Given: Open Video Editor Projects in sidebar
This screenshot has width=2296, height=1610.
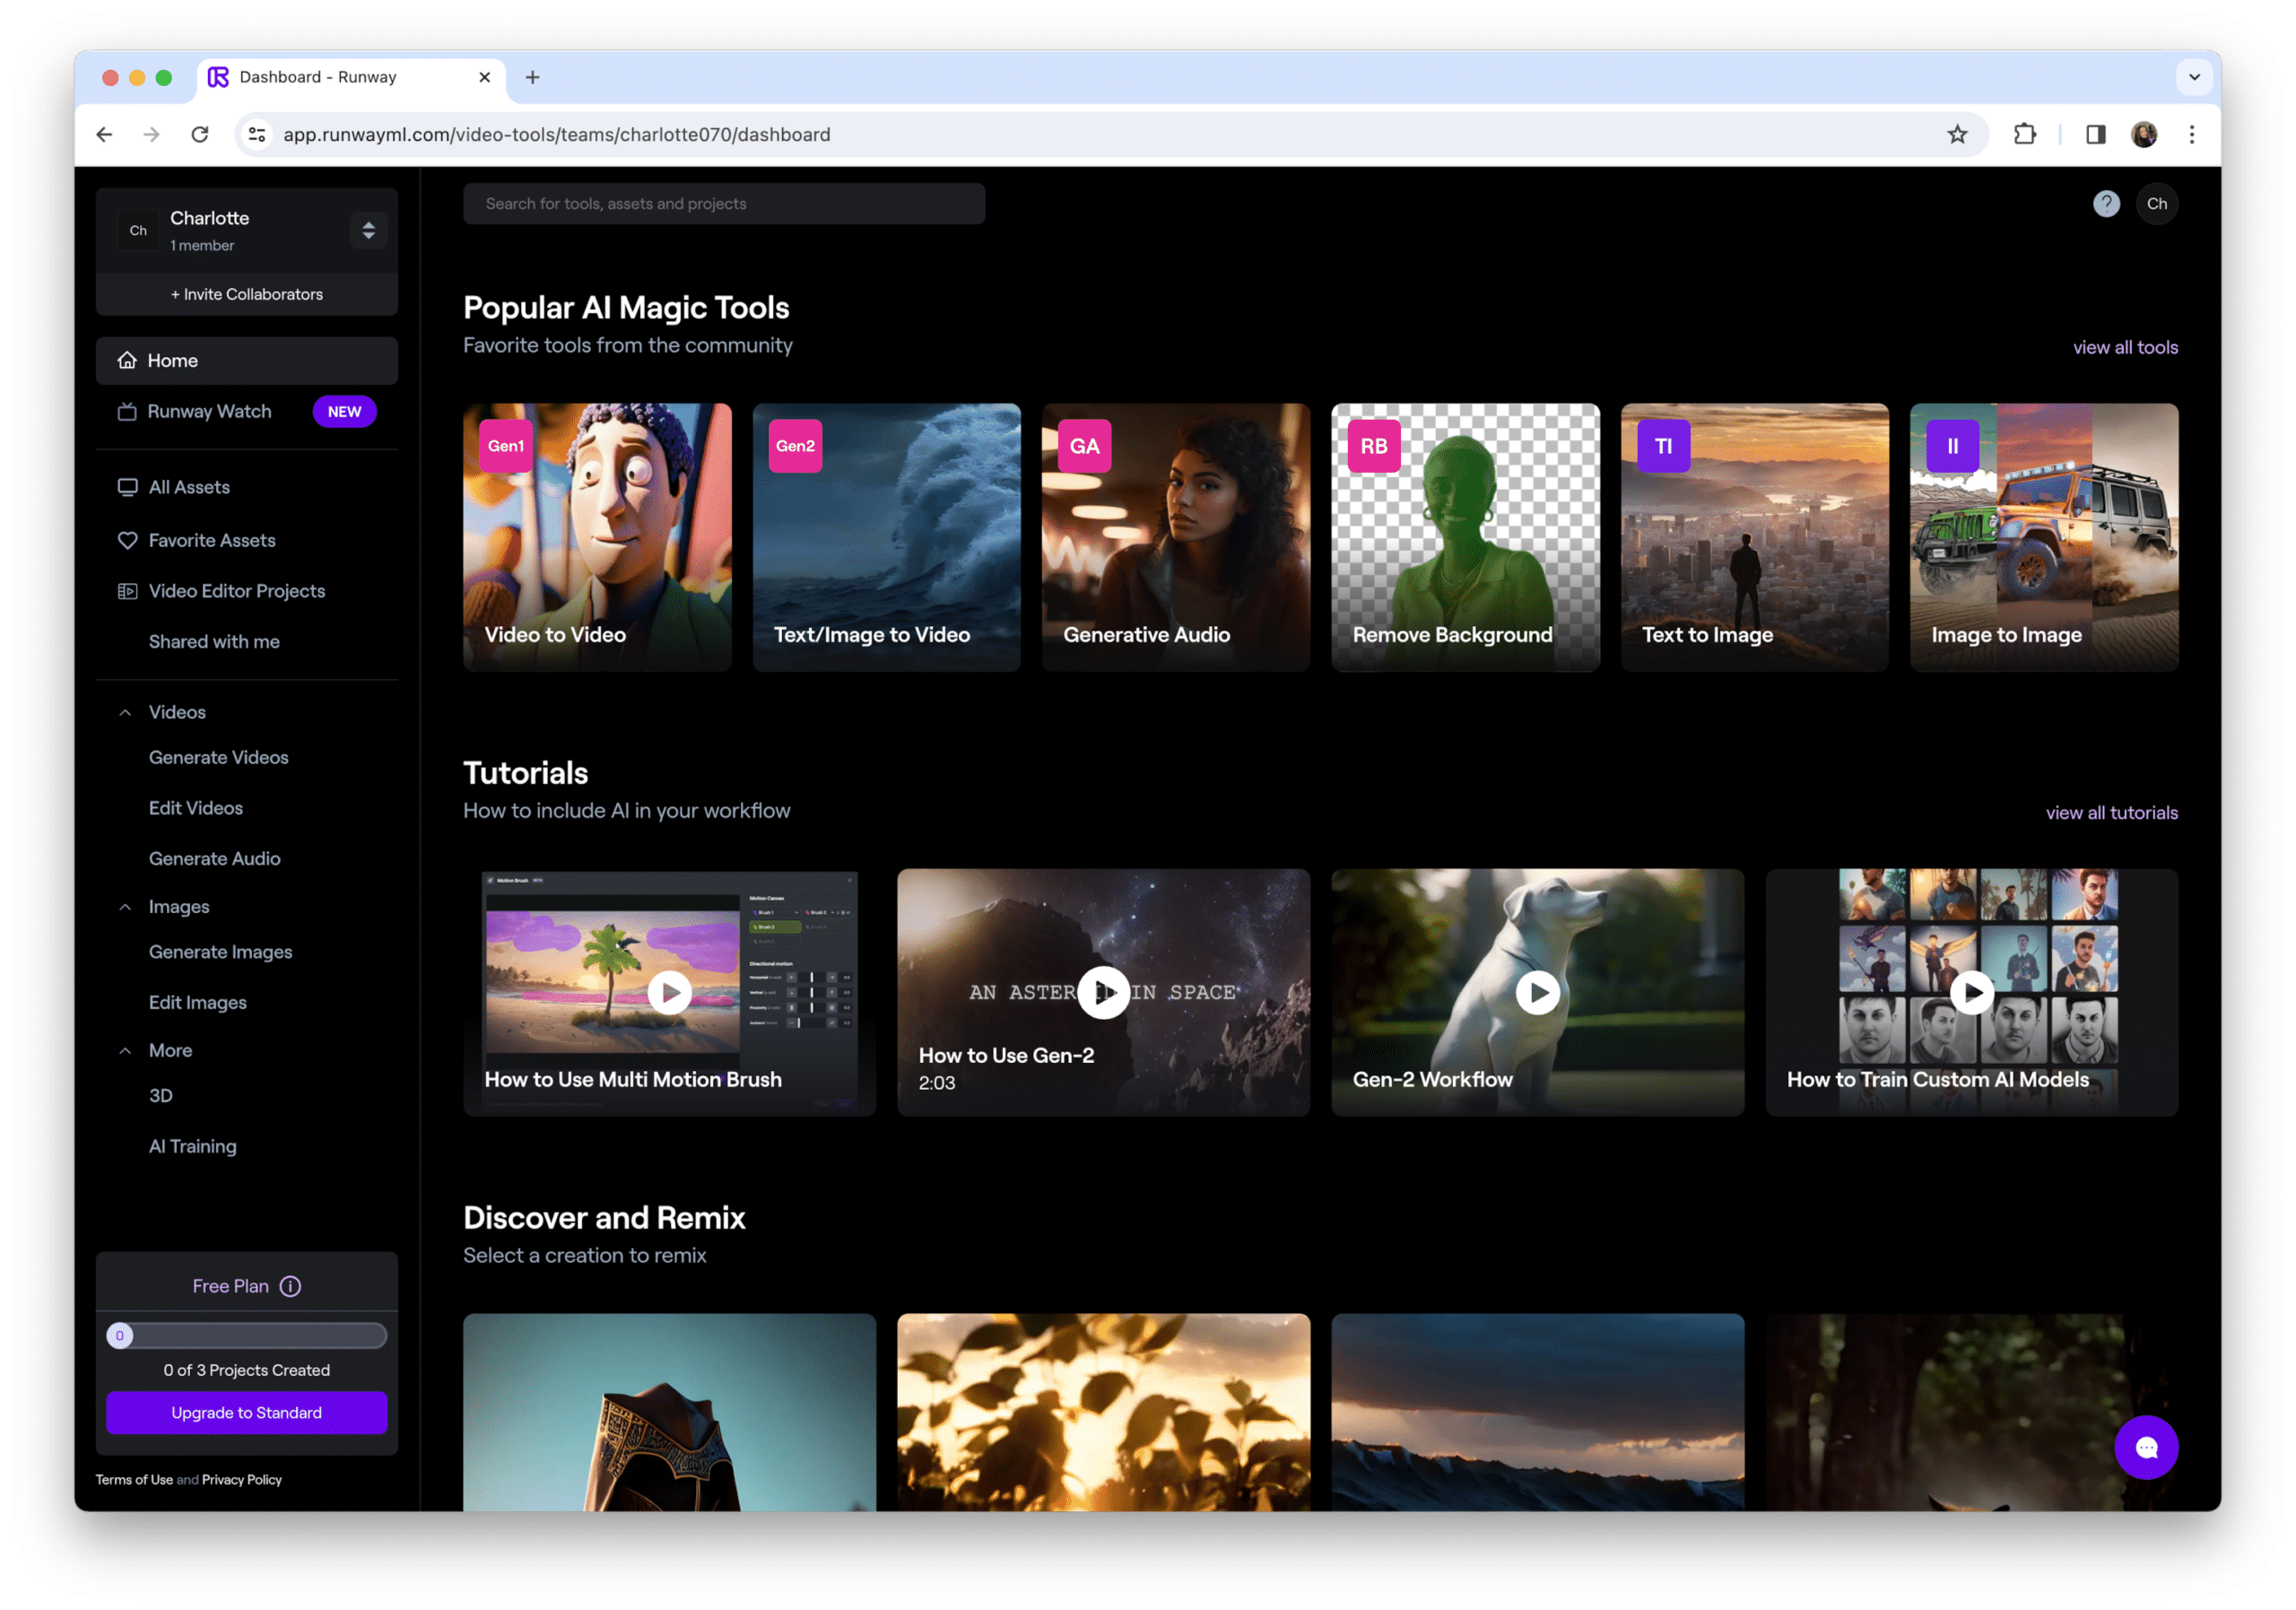Looking at the screenshot, I should click(236, 591).
